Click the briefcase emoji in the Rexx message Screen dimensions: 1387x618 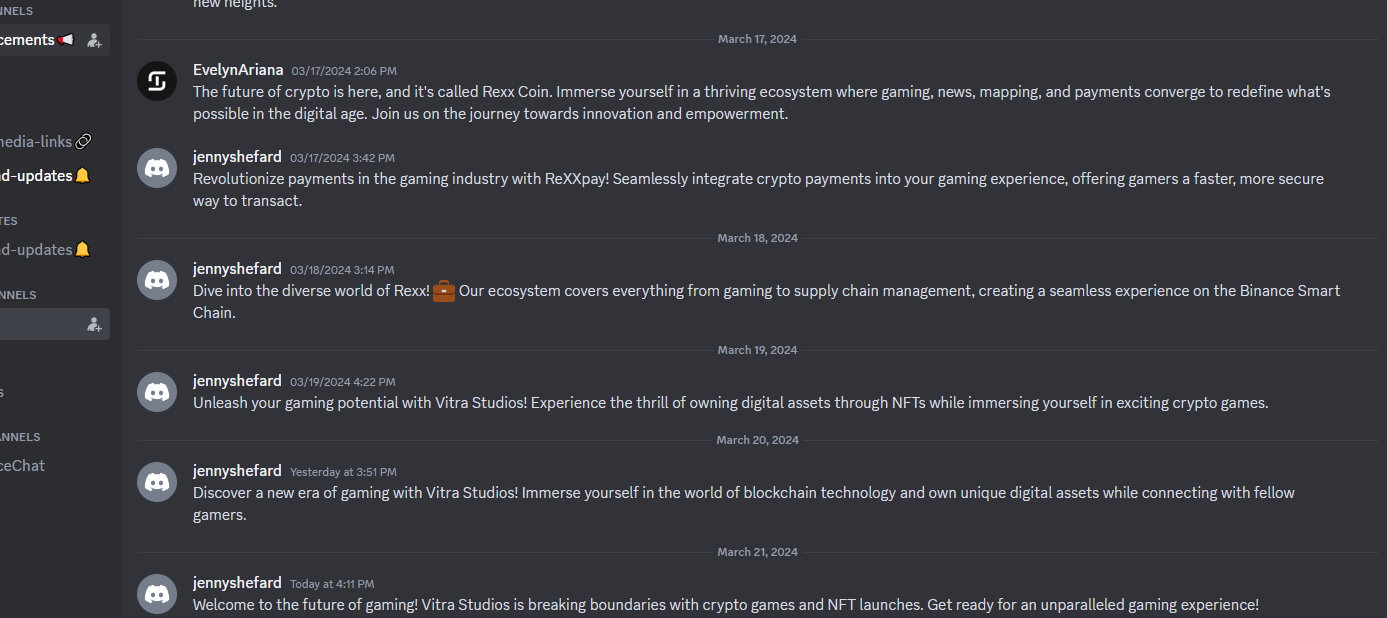pos(444,291)
